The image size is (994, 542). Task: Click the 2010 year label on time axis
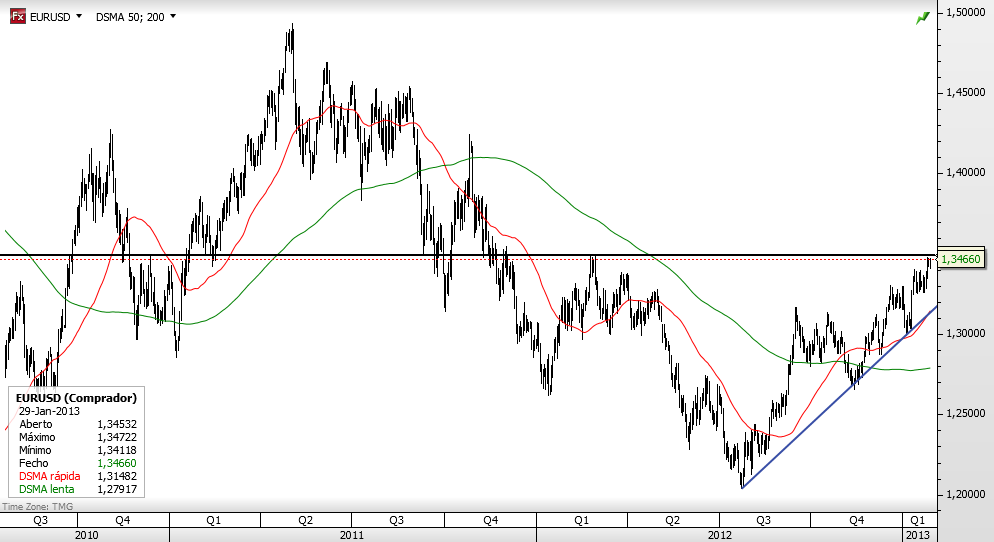click(86, 535)
